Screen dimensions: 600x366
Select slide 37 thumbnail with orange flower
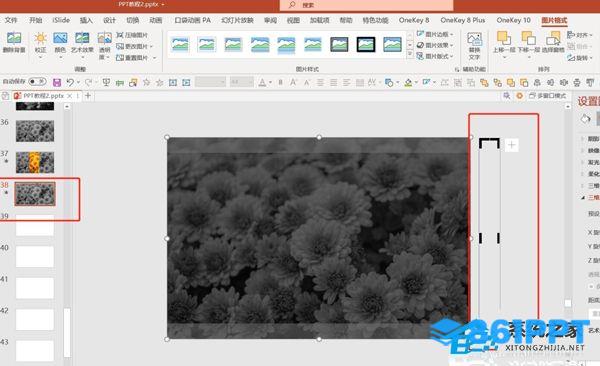click(x=35, y=162)
